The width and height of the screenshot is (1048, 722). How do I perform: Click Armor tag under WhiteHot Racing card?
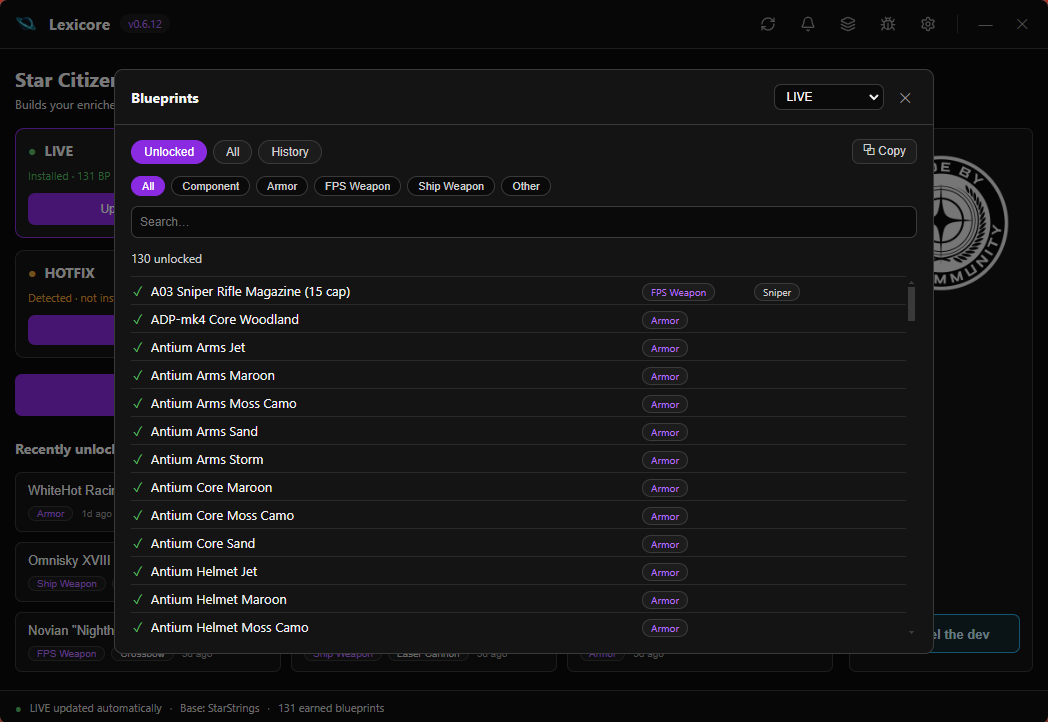pyautogui.click(x=51, y=513)
